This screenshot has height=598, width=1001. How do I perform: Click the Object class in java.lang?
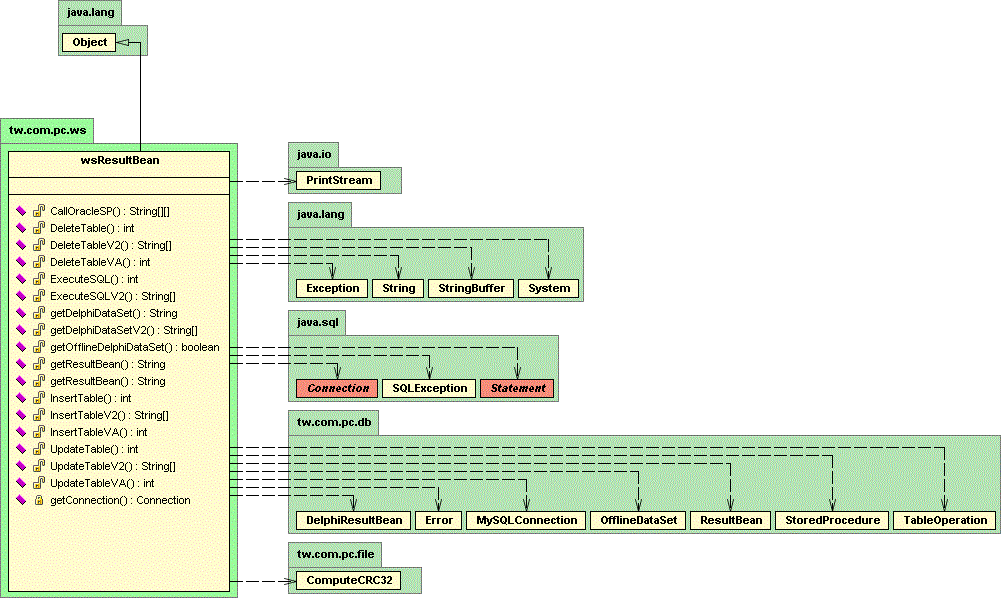pyautogui.click(x=90, y=42)
